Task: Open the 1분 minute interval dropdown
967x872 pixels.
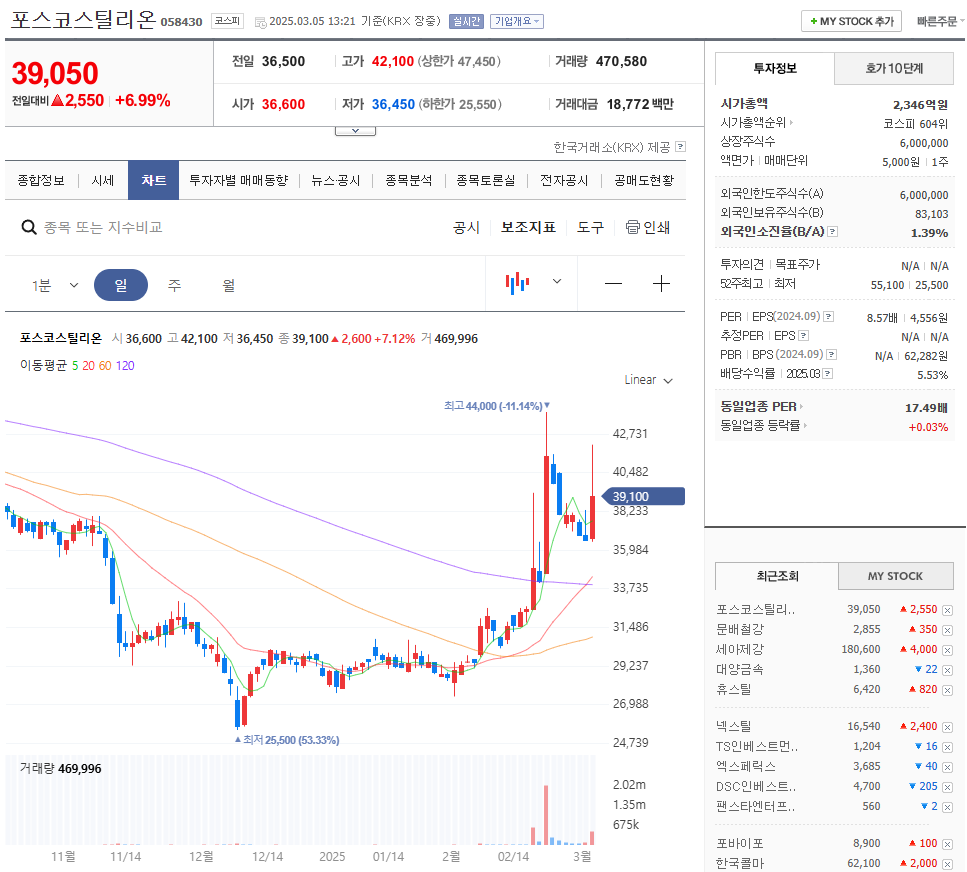Action: [x=55, y=285]
